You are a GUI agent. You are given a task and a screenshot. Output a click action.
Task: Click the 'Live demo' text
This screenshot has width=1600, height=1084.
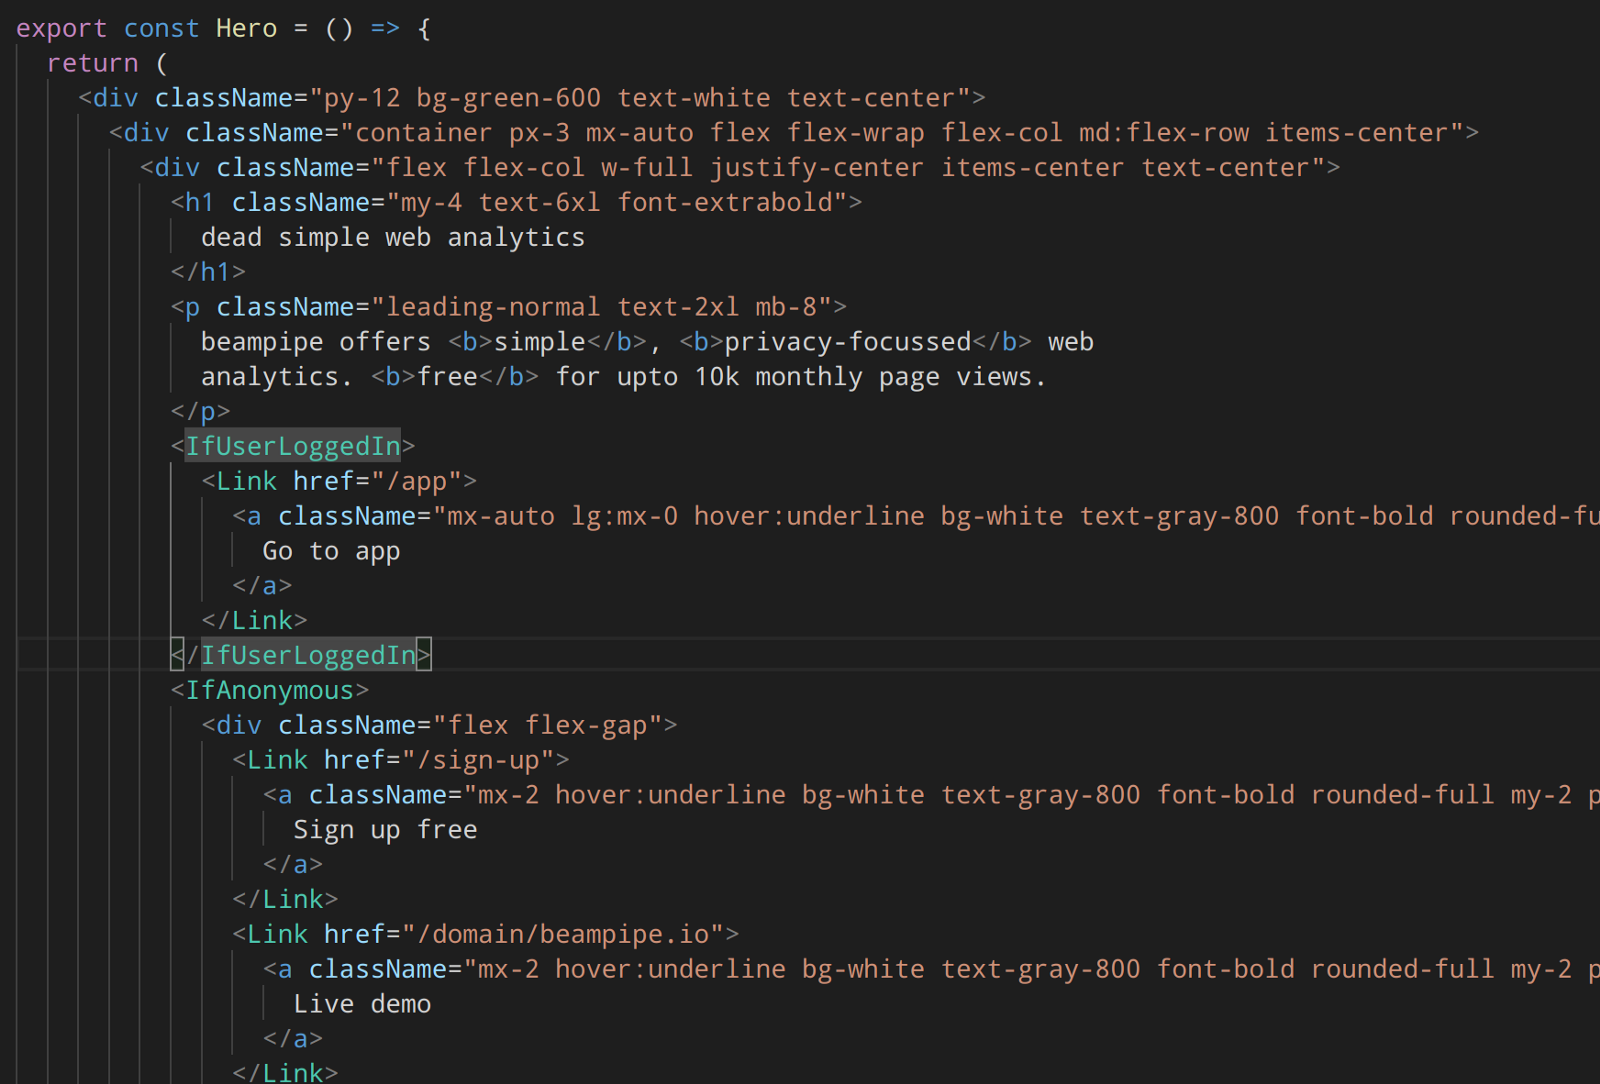[x=362, y=1004]
